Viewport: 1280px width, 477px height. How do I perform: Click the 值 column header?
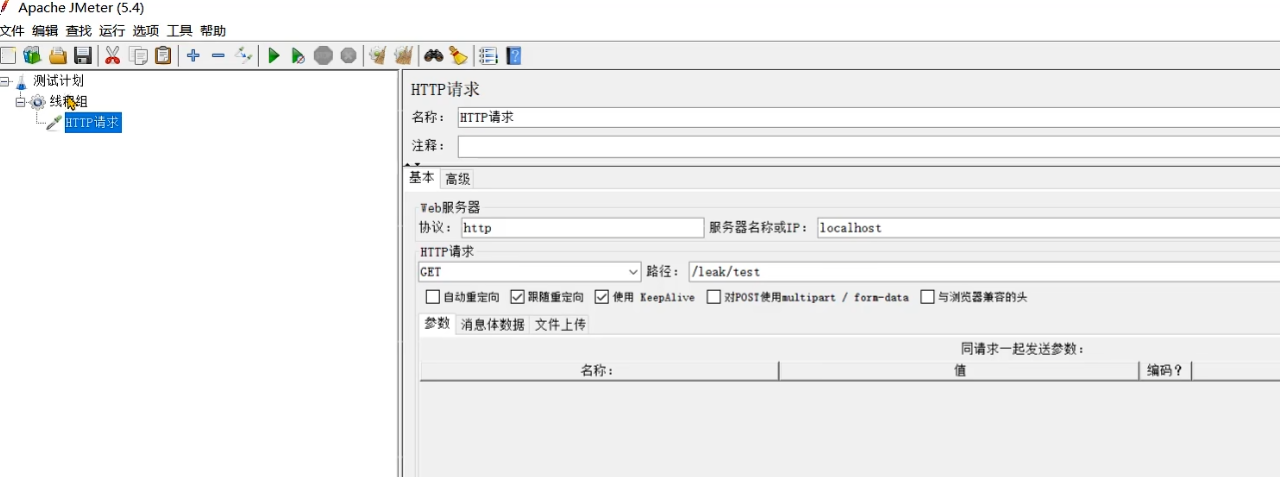pos(959,371)
